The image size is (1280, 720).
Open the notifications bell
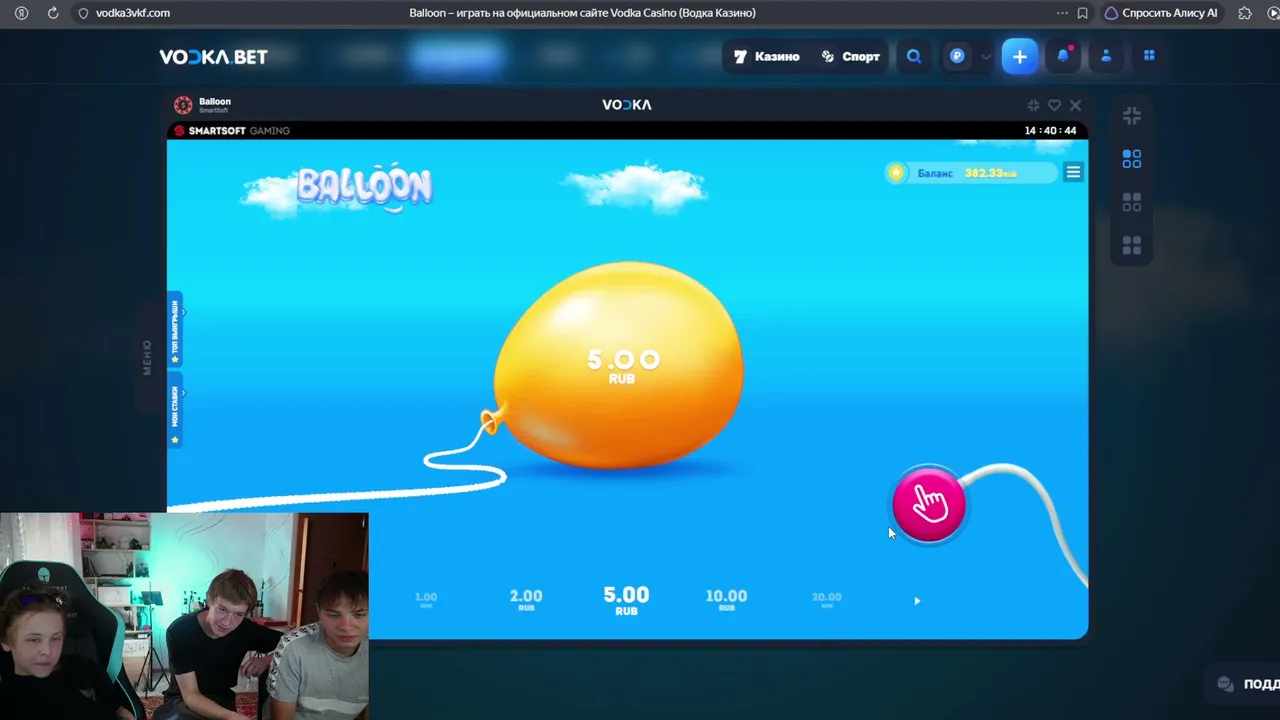point(1063,56)
